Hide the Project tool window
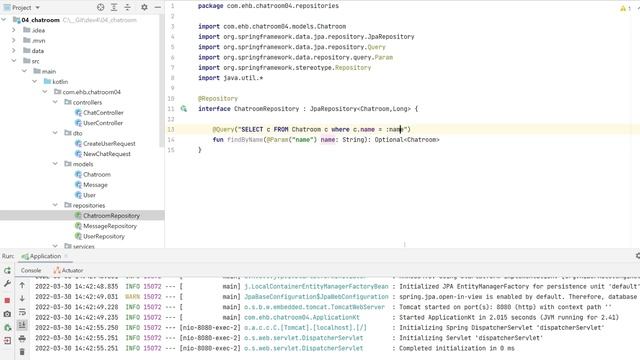 click(158, 7)
